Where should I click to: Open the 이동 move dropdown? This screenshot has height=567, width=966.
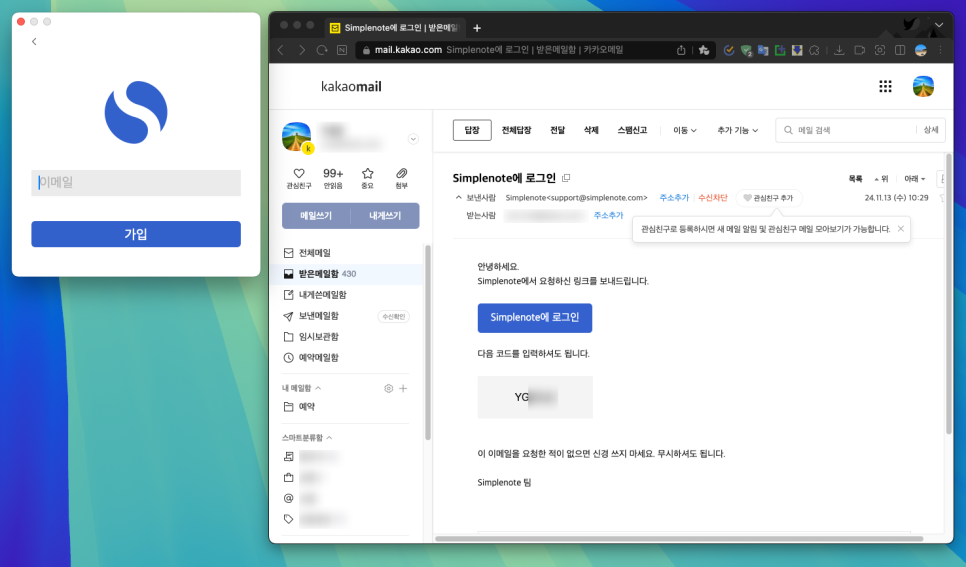pyautogui.click(x=684, y=130)
